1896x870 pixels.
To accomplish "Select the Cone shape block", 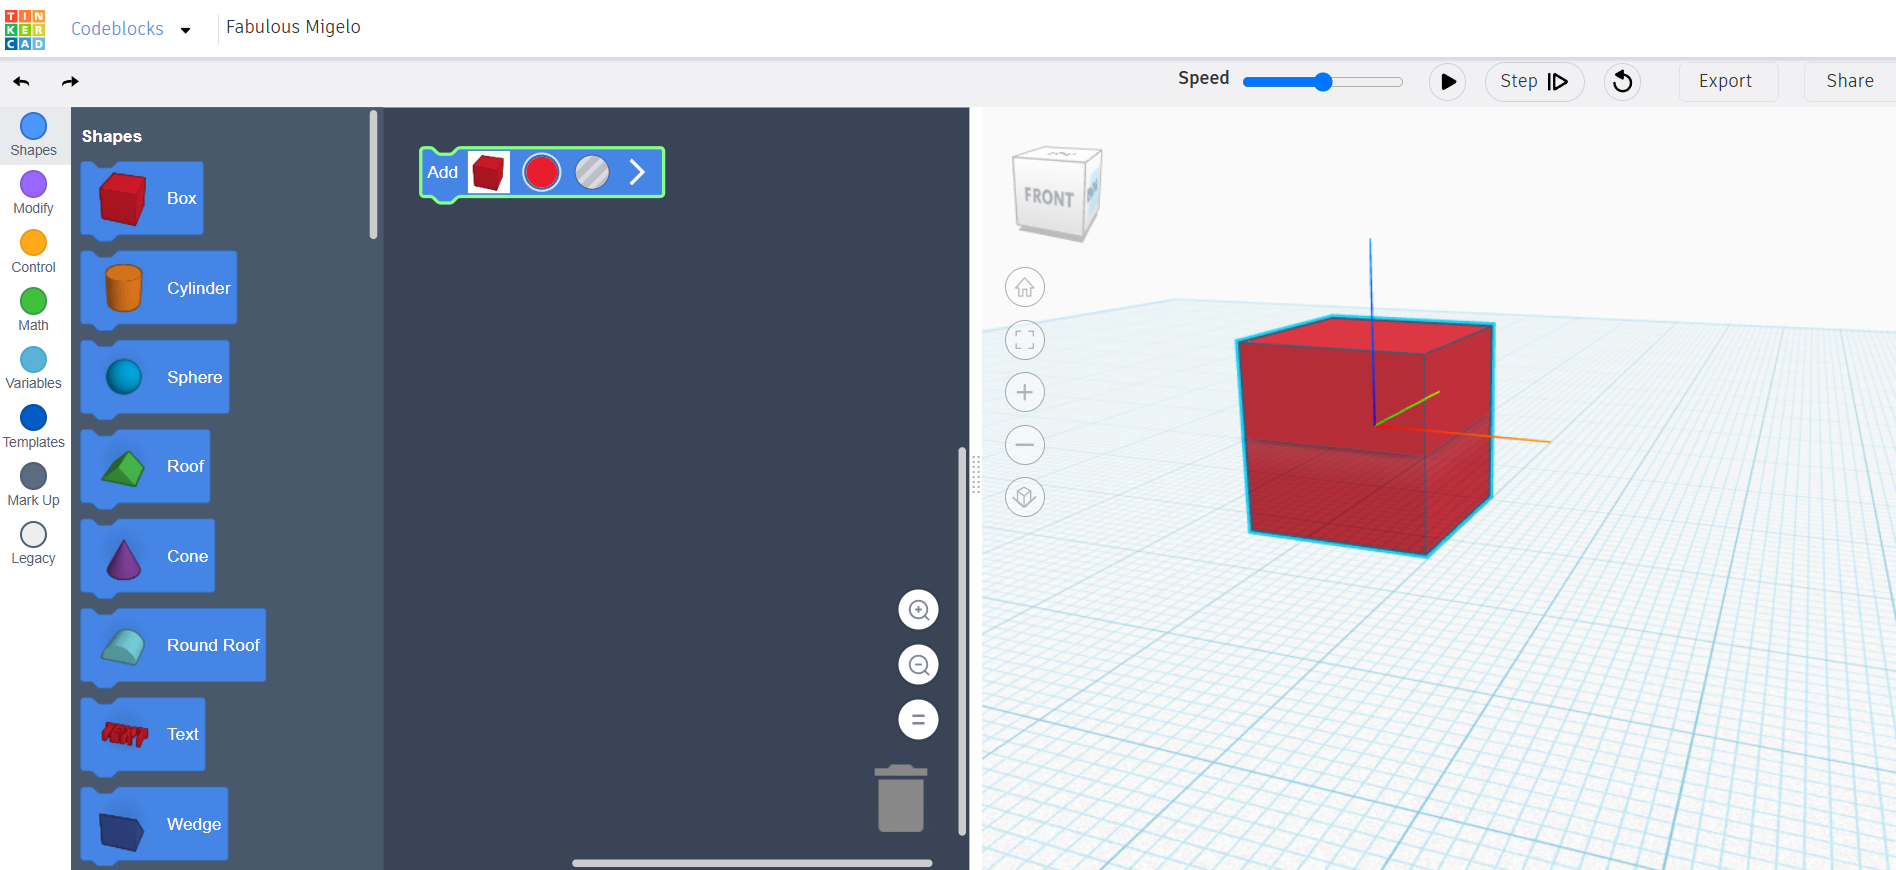I will click(x=148, y=556).
